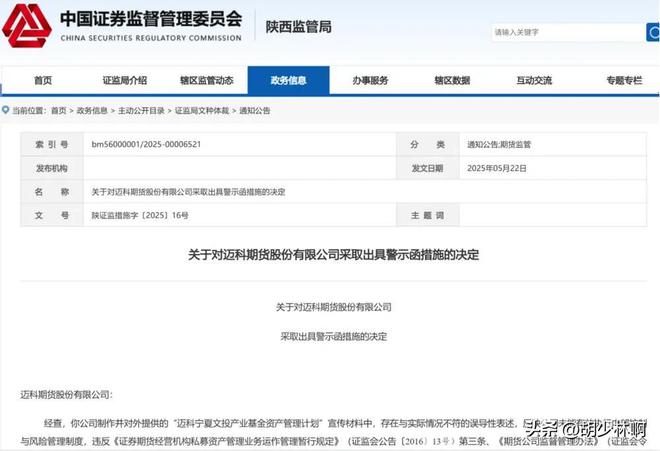This screenshot has height=451, width=660.
Task: Click the category value 通知公告;期货监管
Action: 499,144
